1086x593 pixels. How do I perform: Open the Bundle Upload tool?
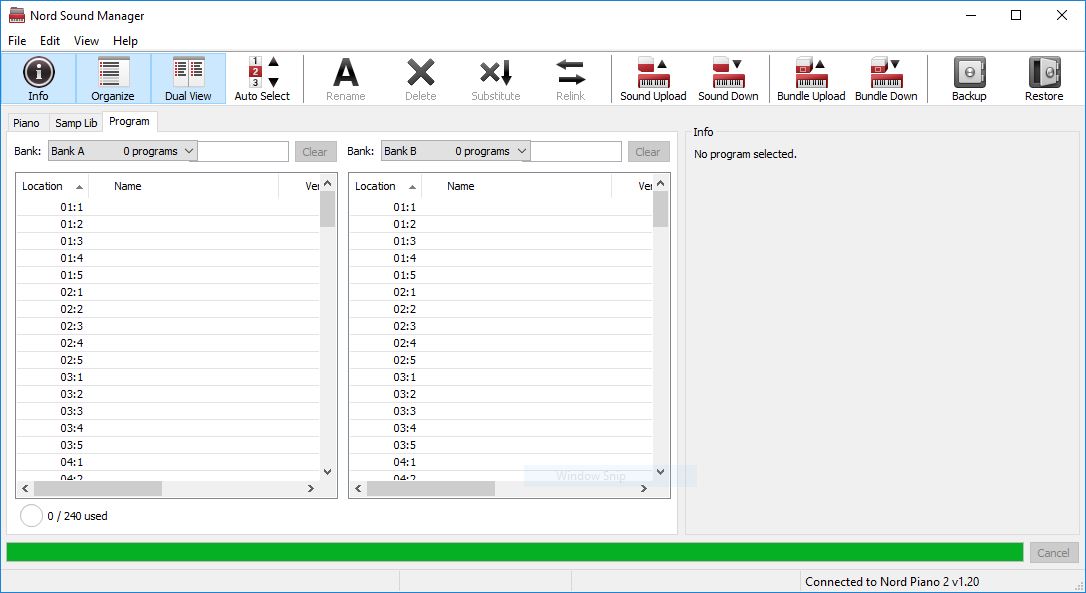pyautogui.click(x=810, y=78)
